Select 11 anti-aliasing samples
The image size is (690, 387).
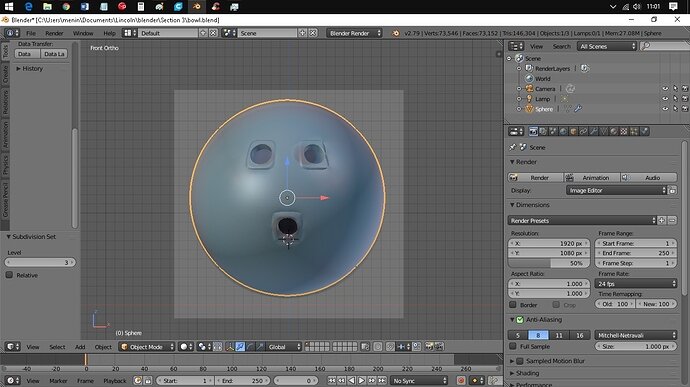click(559, 335)
